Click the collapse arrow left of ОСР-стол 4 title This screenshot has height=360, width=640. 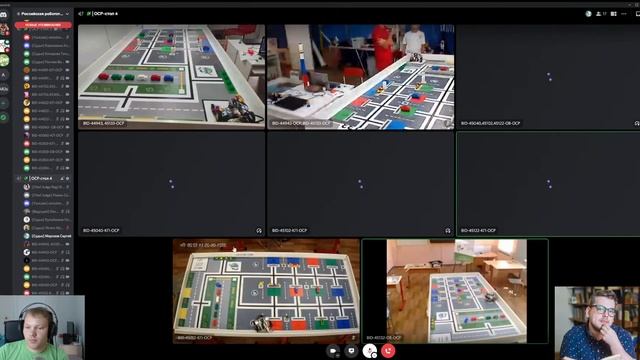coord(81,13)
